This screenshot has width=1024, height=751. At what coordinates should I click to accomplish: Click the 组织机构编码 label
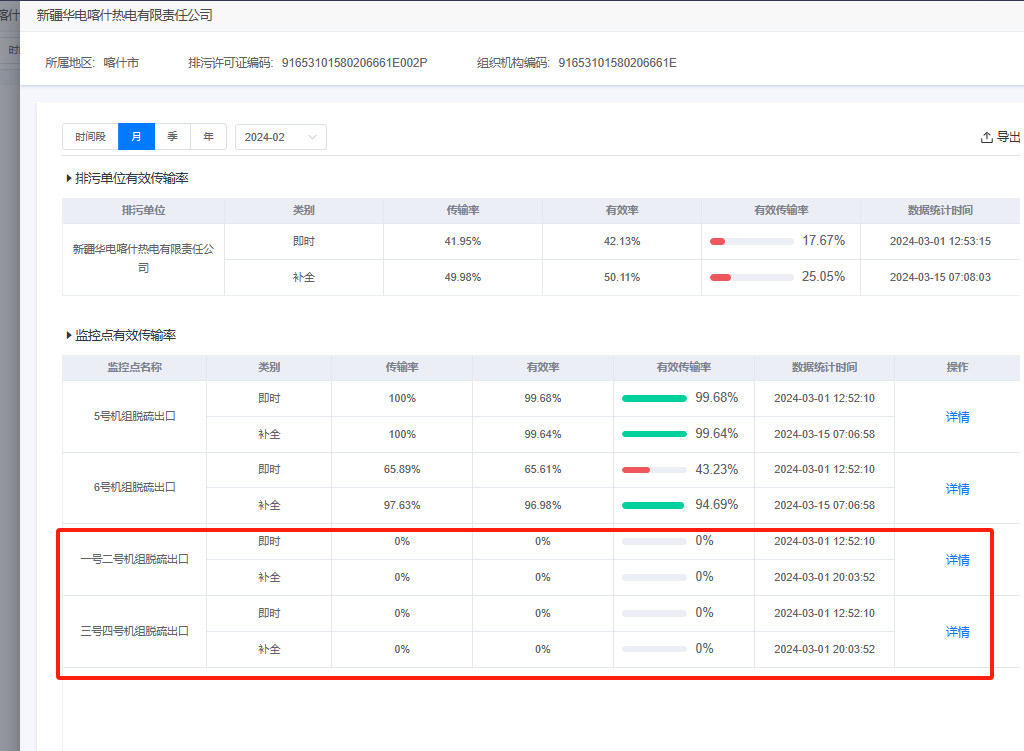(x=513, y=63)
